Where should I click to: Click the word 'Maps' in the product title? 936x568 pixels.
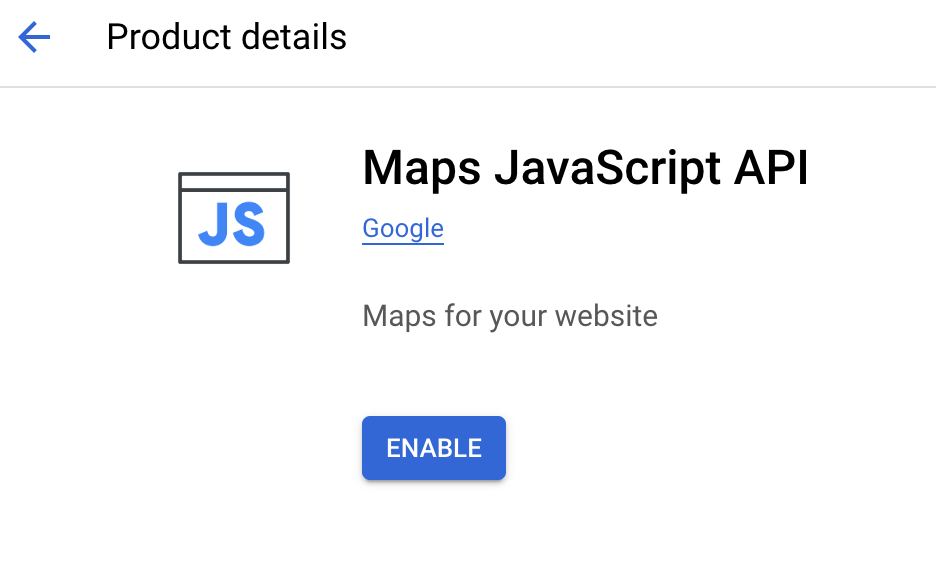pos(419,168)
